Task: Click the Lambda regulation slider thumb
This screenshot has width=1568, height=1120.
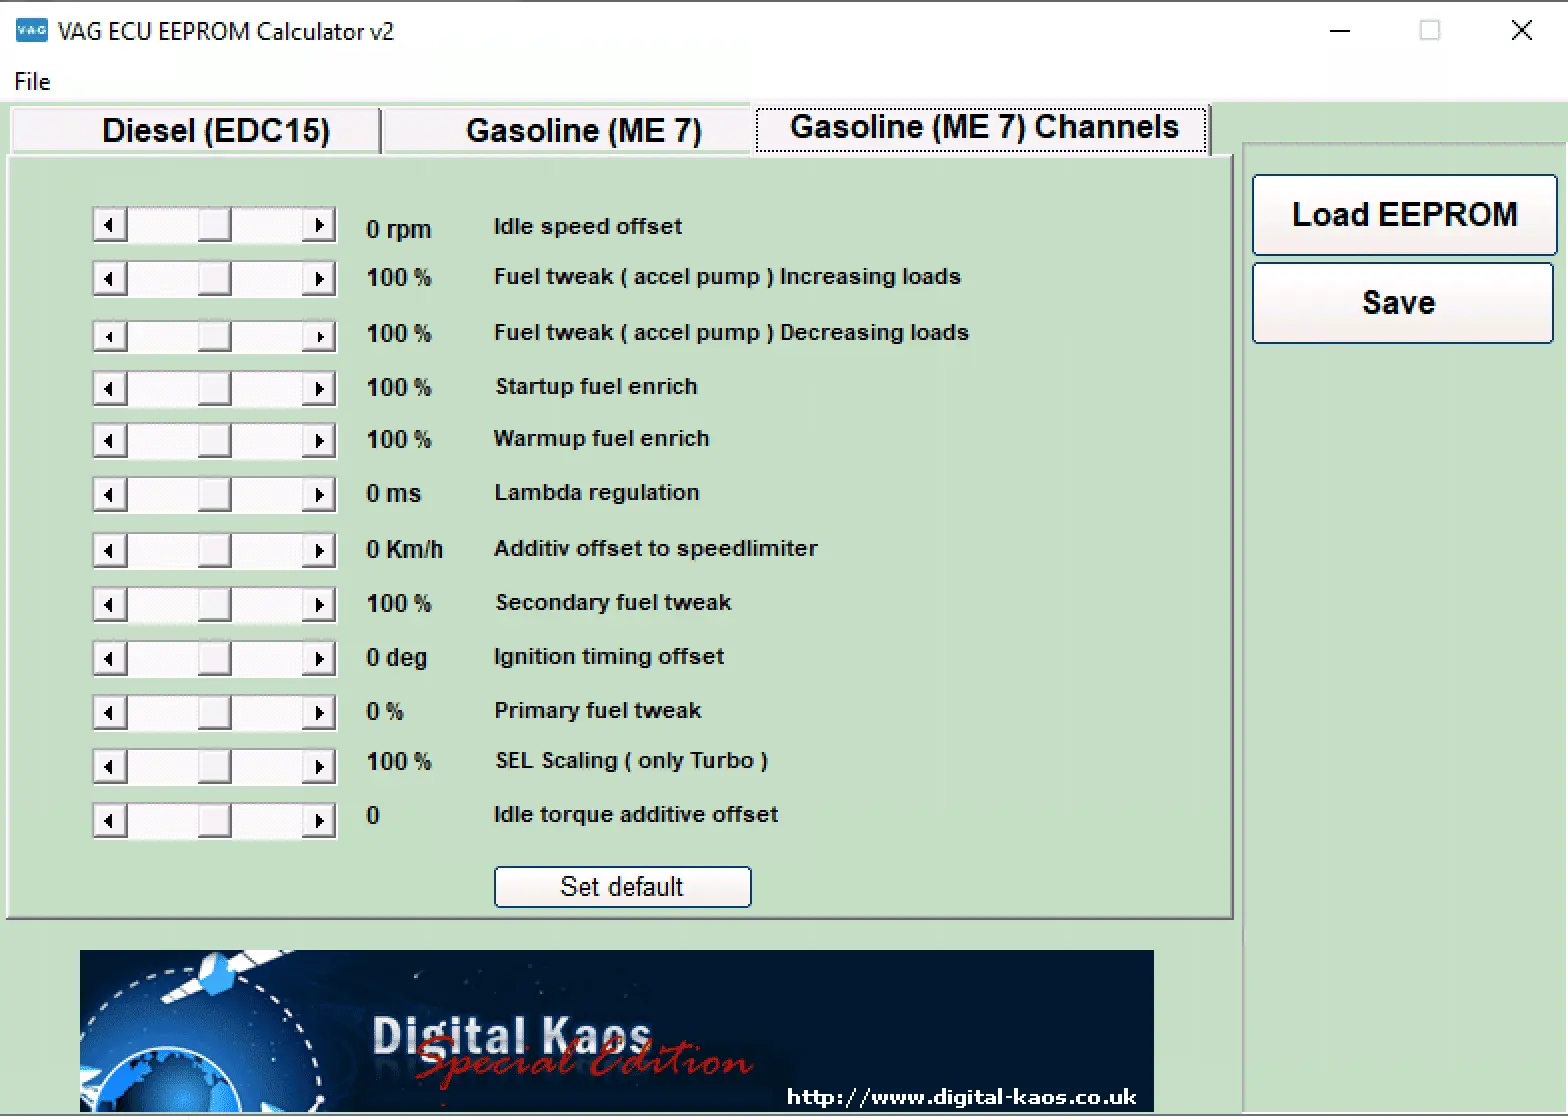Action: pos(214,494)
